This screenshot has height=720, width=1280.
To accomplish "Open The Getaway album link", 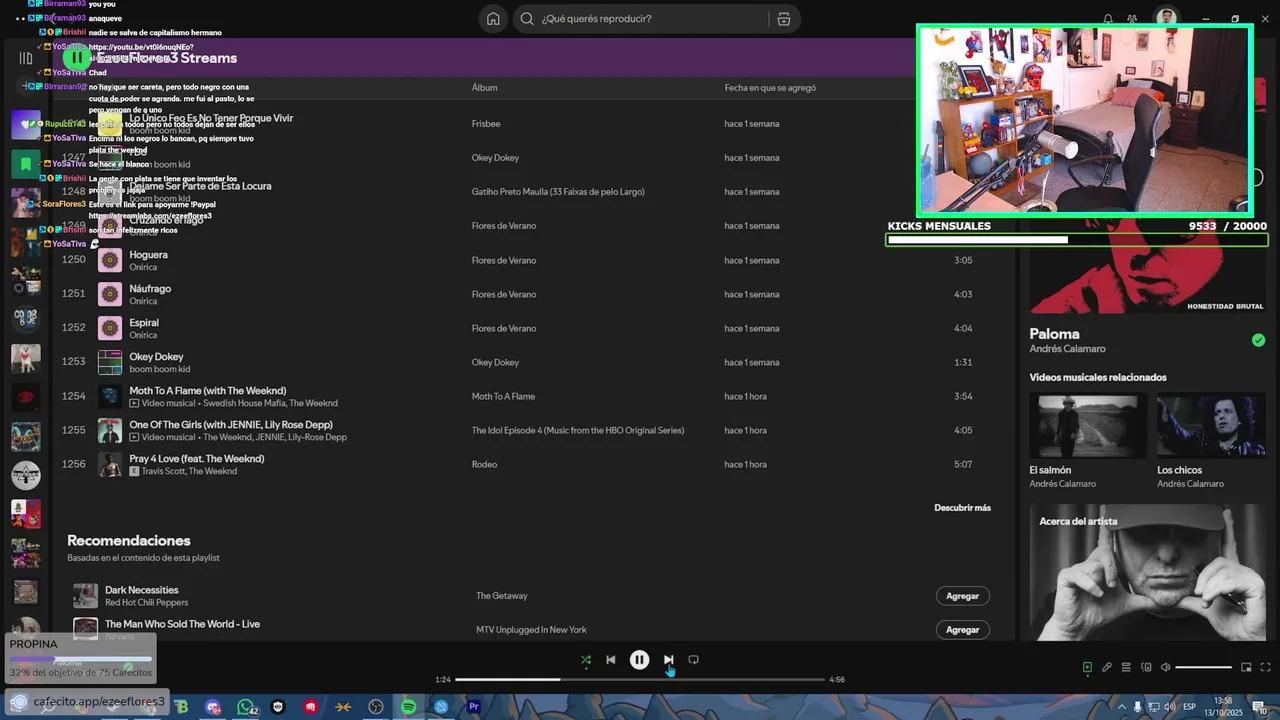I will (501, 596).
